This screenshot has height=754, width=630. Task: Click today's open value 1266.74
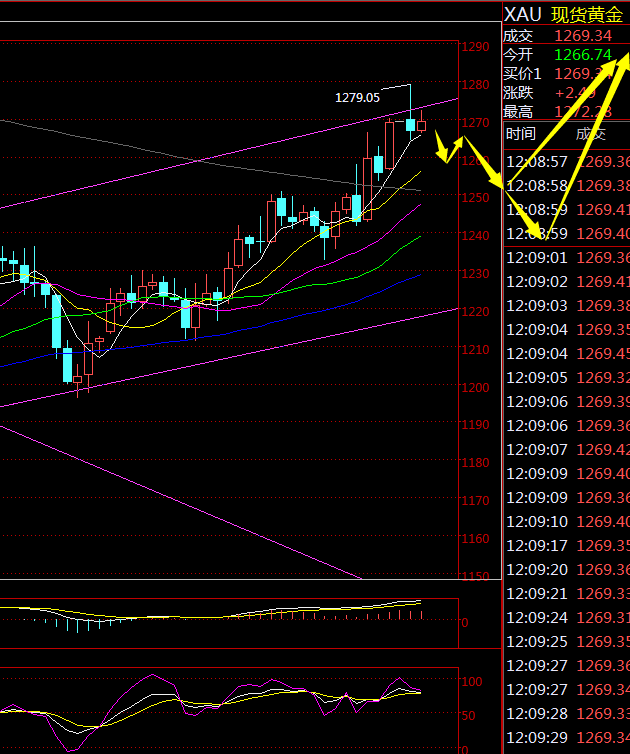[x=583, y=55]
